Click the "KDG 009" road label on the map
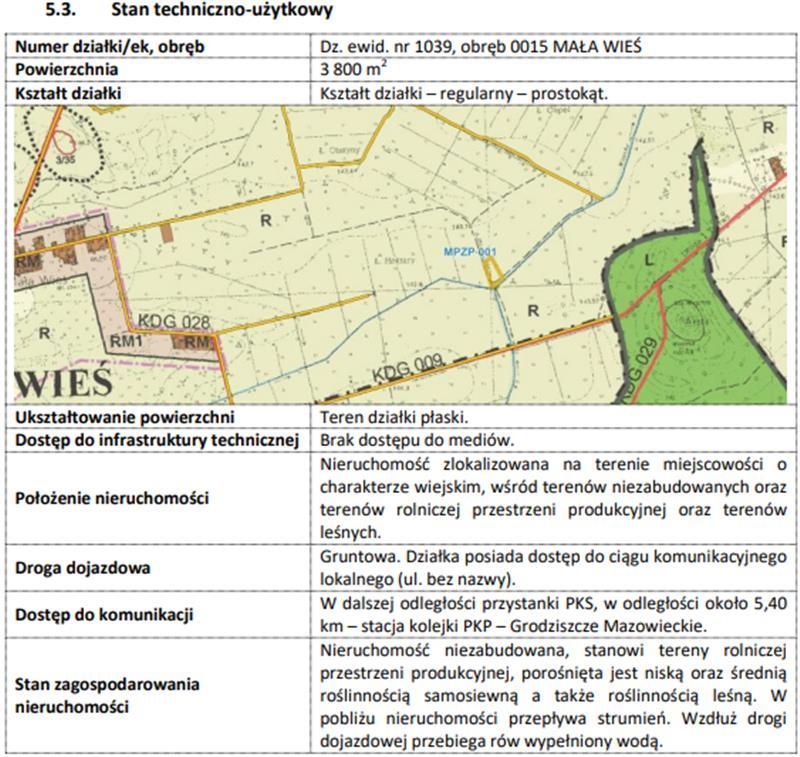 click(x=408, y=368)
